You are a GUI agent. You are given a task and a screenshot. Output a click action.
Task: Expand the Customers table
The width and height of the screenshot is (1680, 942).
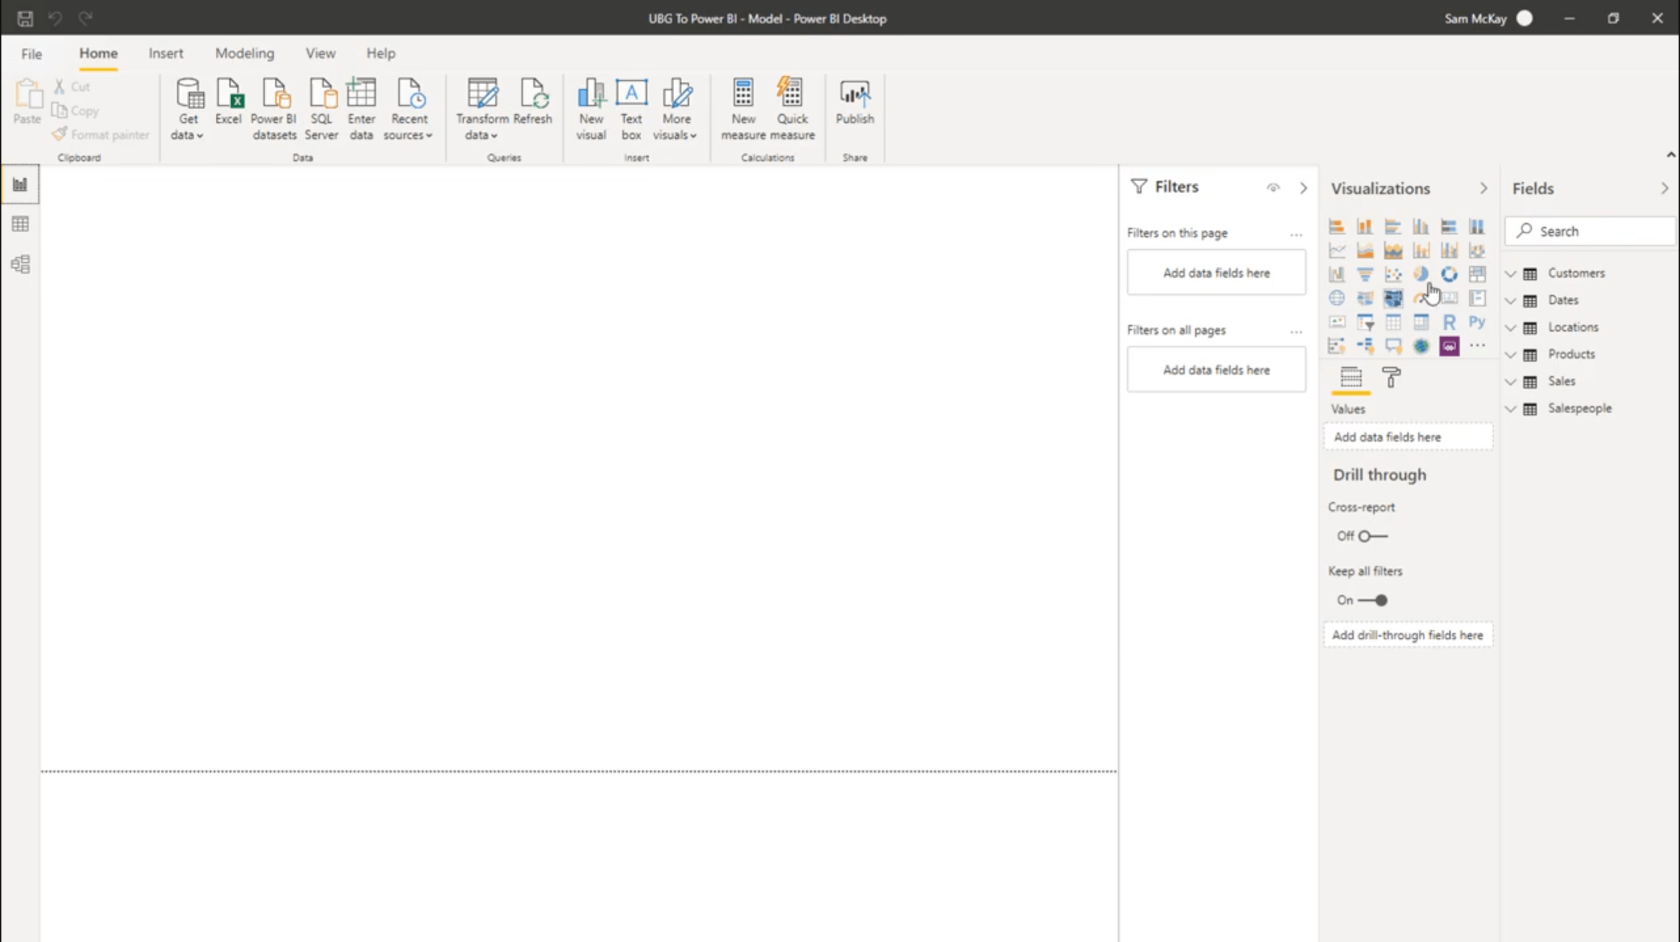click(x=1511, y=273)
